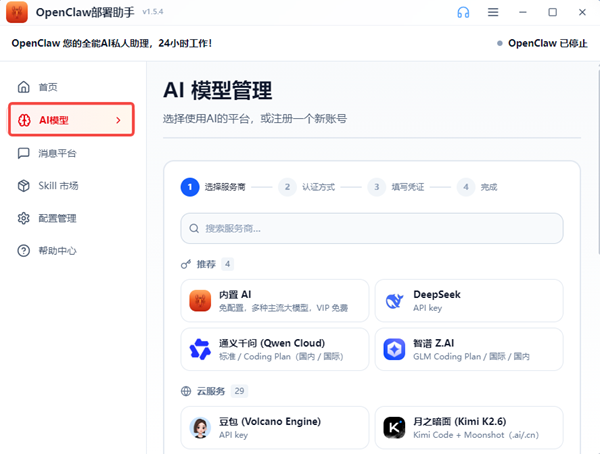Choose the DeepSeek API key card
The width and height of the screenshot is (600, 454).
(469, 300)
